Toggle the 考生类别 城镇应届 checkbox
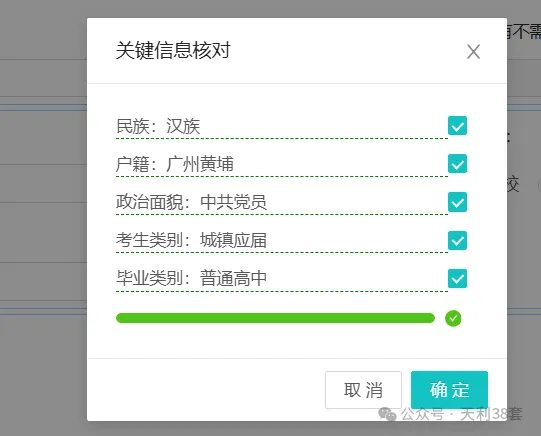The width and height of the screenshot is (541, 436). (x=458, y=240)
